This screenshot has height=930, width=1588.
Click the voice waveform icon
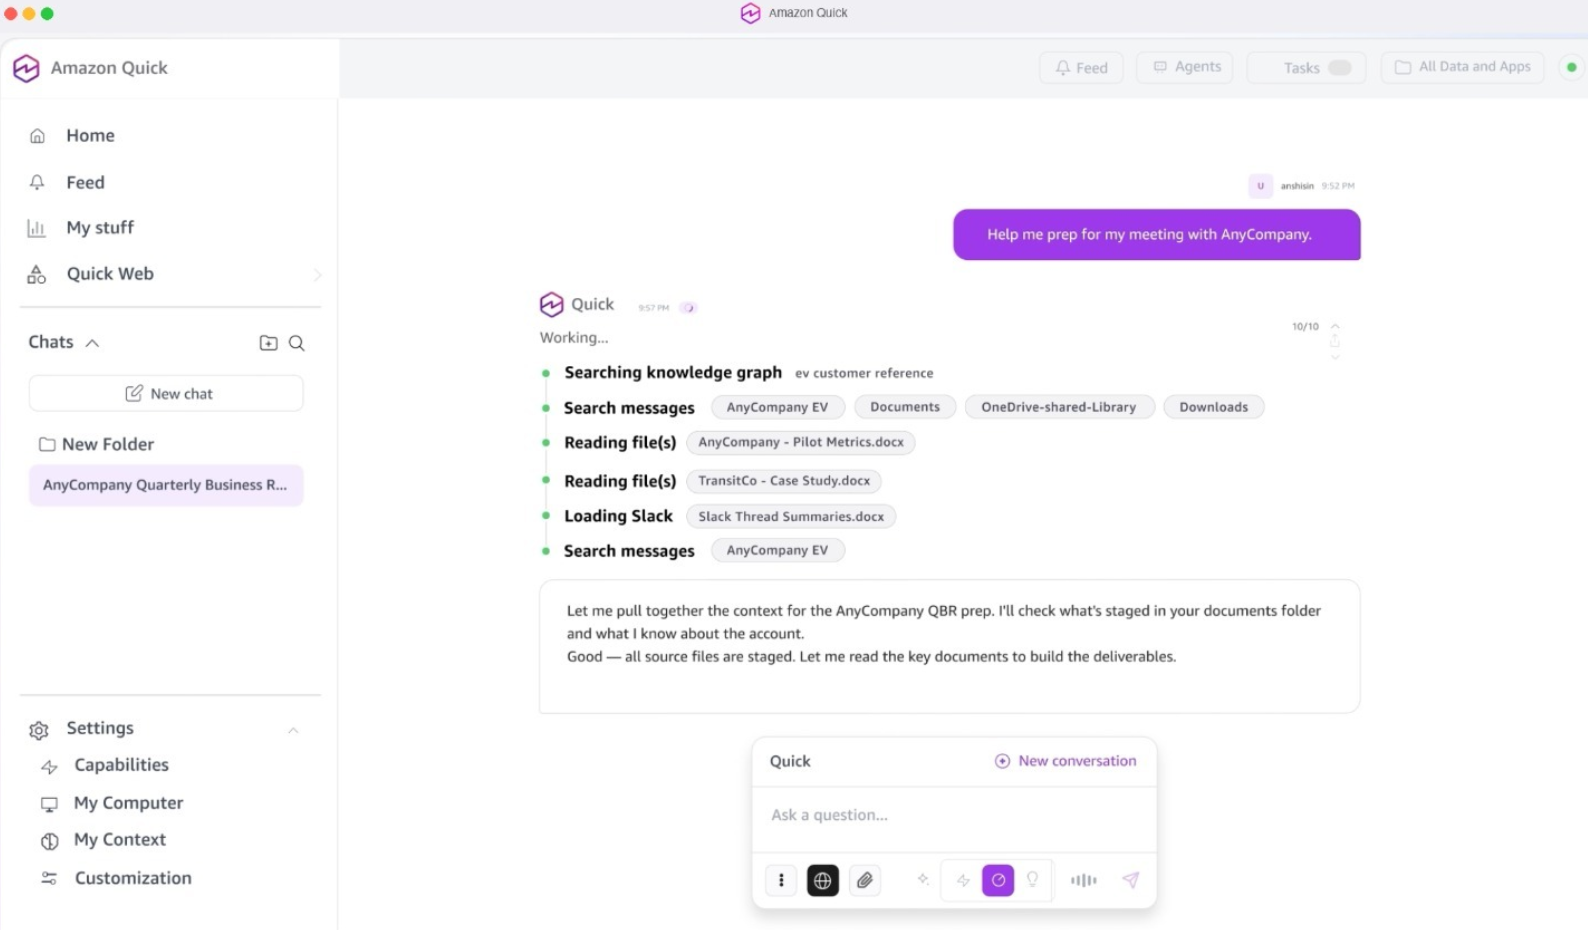(1083, 880)
